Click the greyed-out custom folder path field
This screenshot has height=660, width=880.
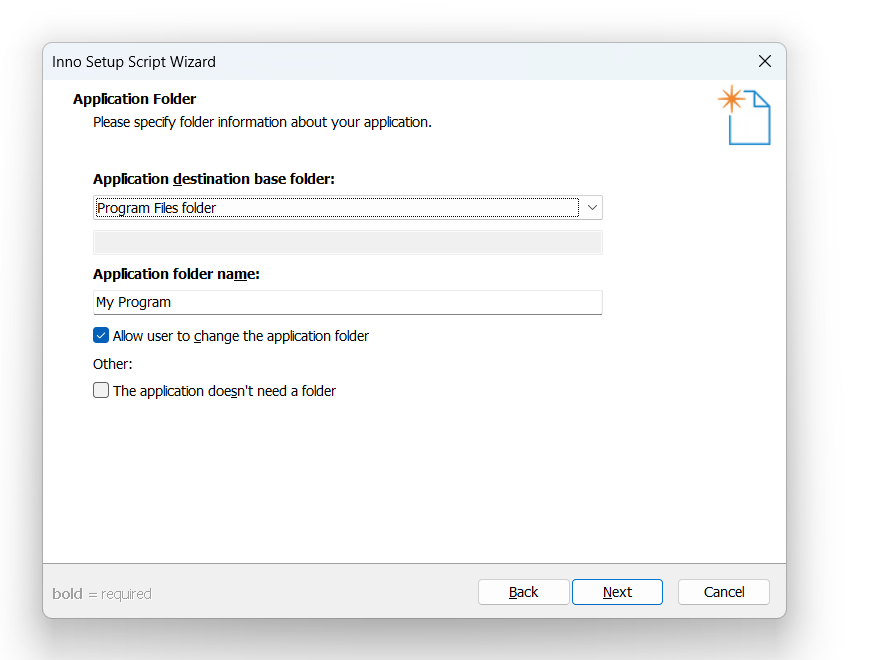pos(348,242)
